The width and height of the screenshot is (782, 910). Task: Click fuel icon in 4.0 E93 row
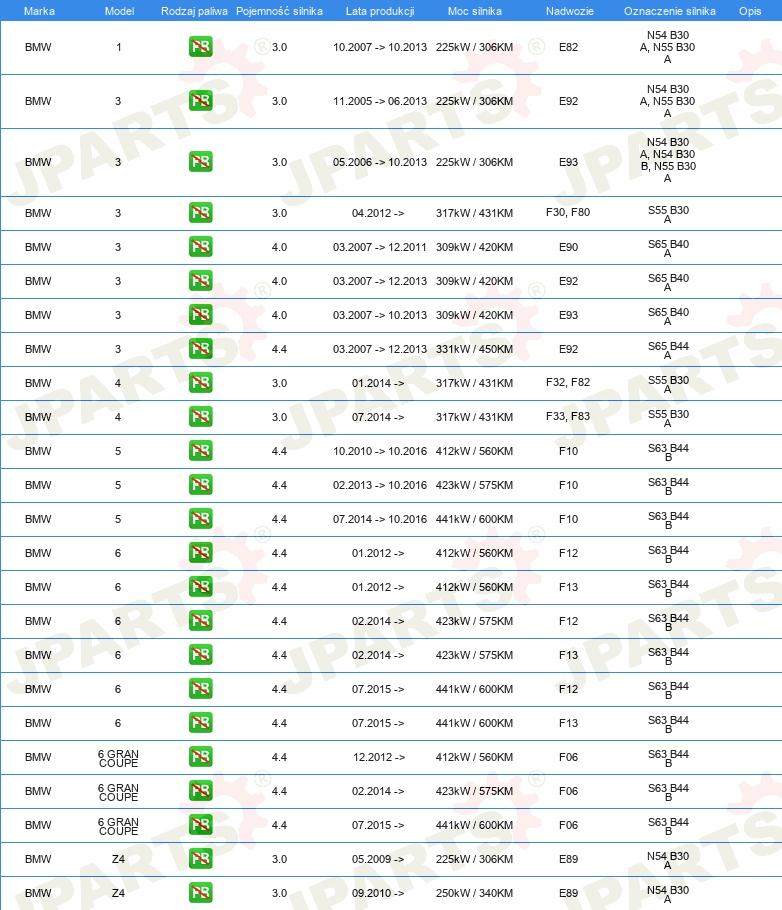click(x=200, y=315)
